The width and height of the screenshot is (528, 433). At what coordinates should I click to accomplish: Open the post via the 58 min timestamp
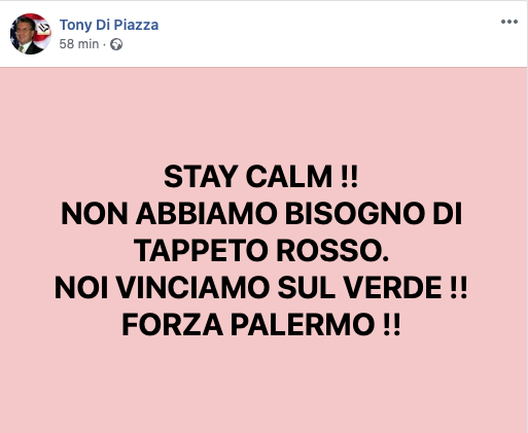[x=79, y=44]
